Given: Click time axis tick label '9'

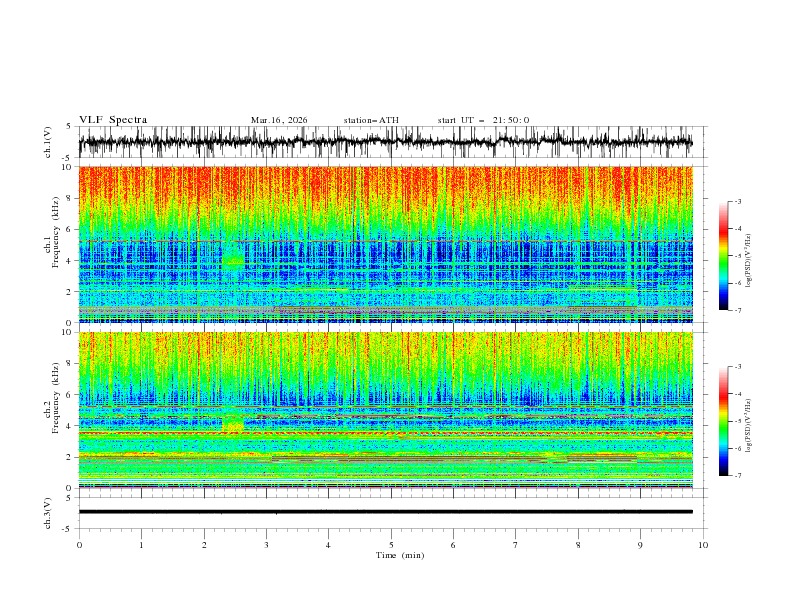Looking at the screenshot, I should pyautogui.click(x=640, y=545).
